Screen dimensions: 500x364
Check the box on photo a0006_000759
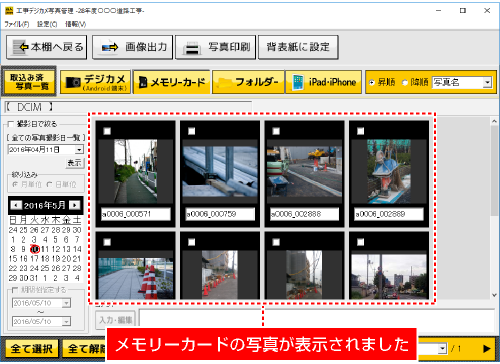[191, 131]
